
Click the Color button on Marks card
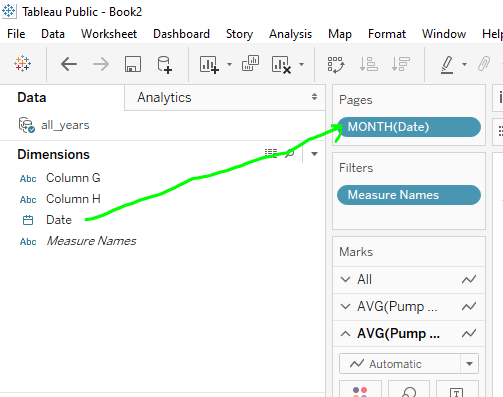[x=360, y=390]
